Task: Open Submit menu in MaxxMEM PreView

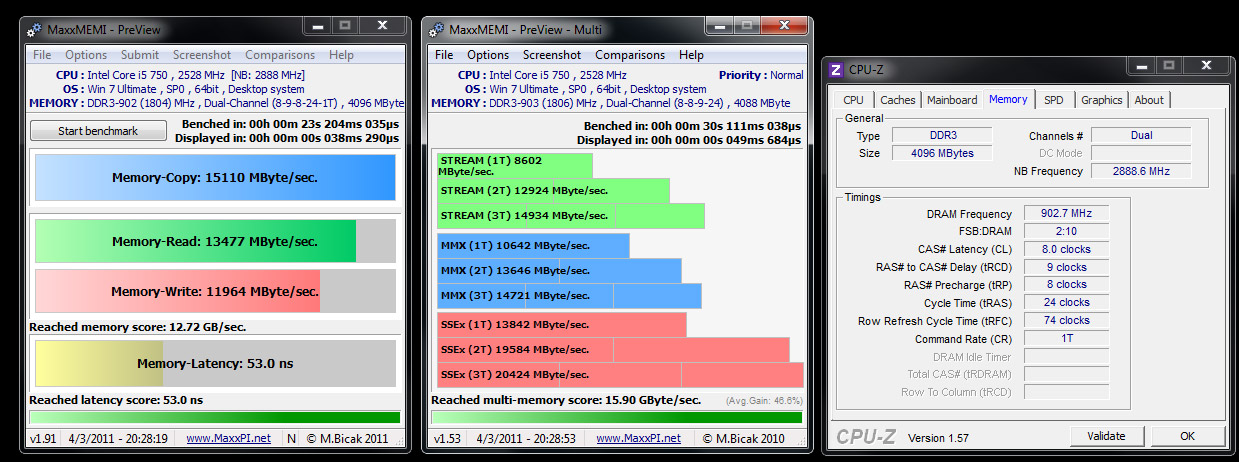Action: tap(140, 55)
